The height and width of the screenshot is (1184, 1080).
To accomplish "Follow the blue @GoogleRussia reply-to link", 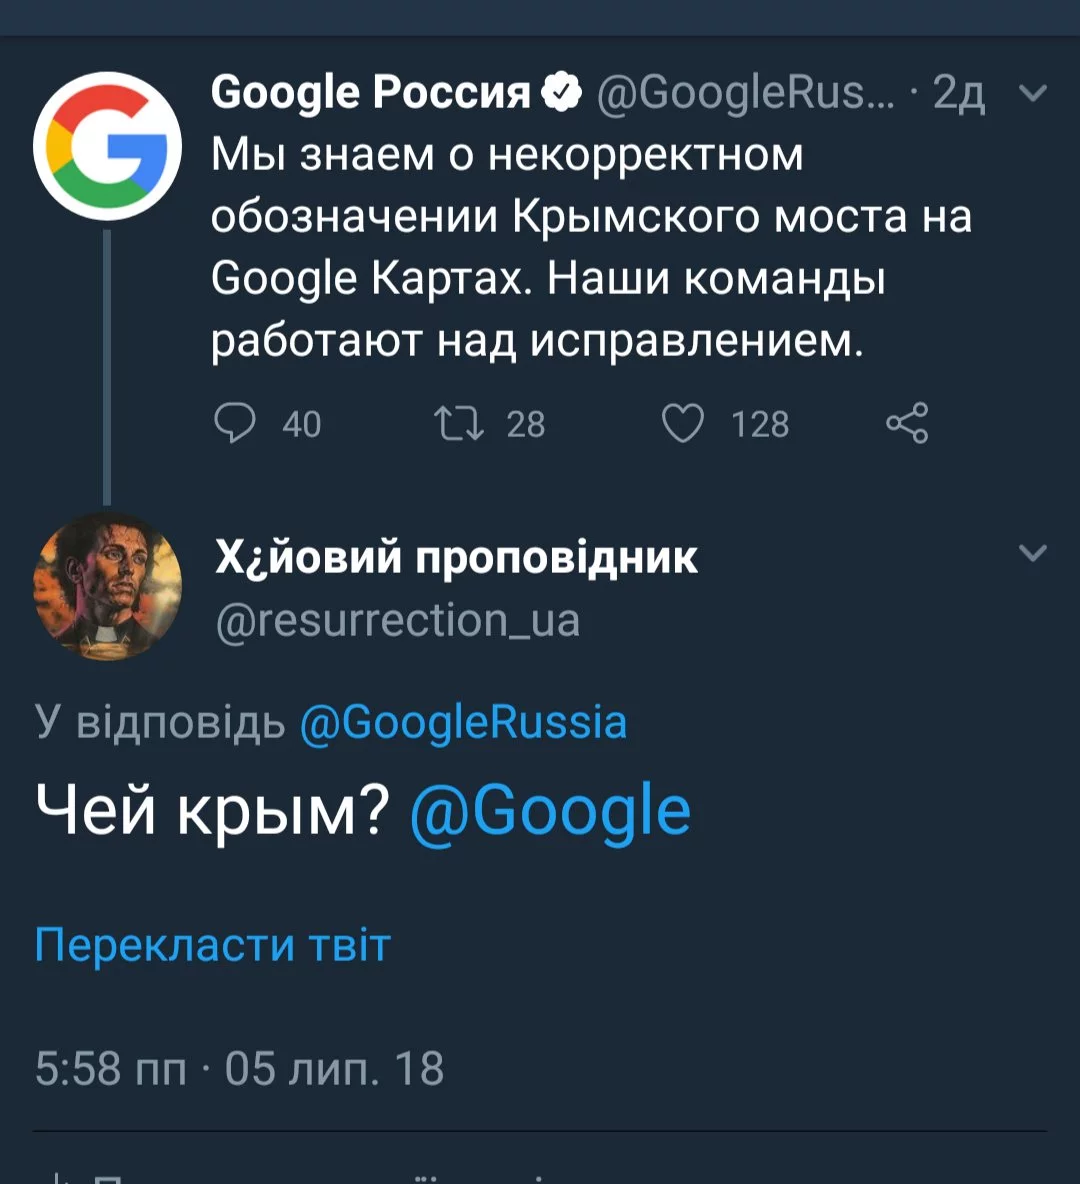I will tap(463, 722).
